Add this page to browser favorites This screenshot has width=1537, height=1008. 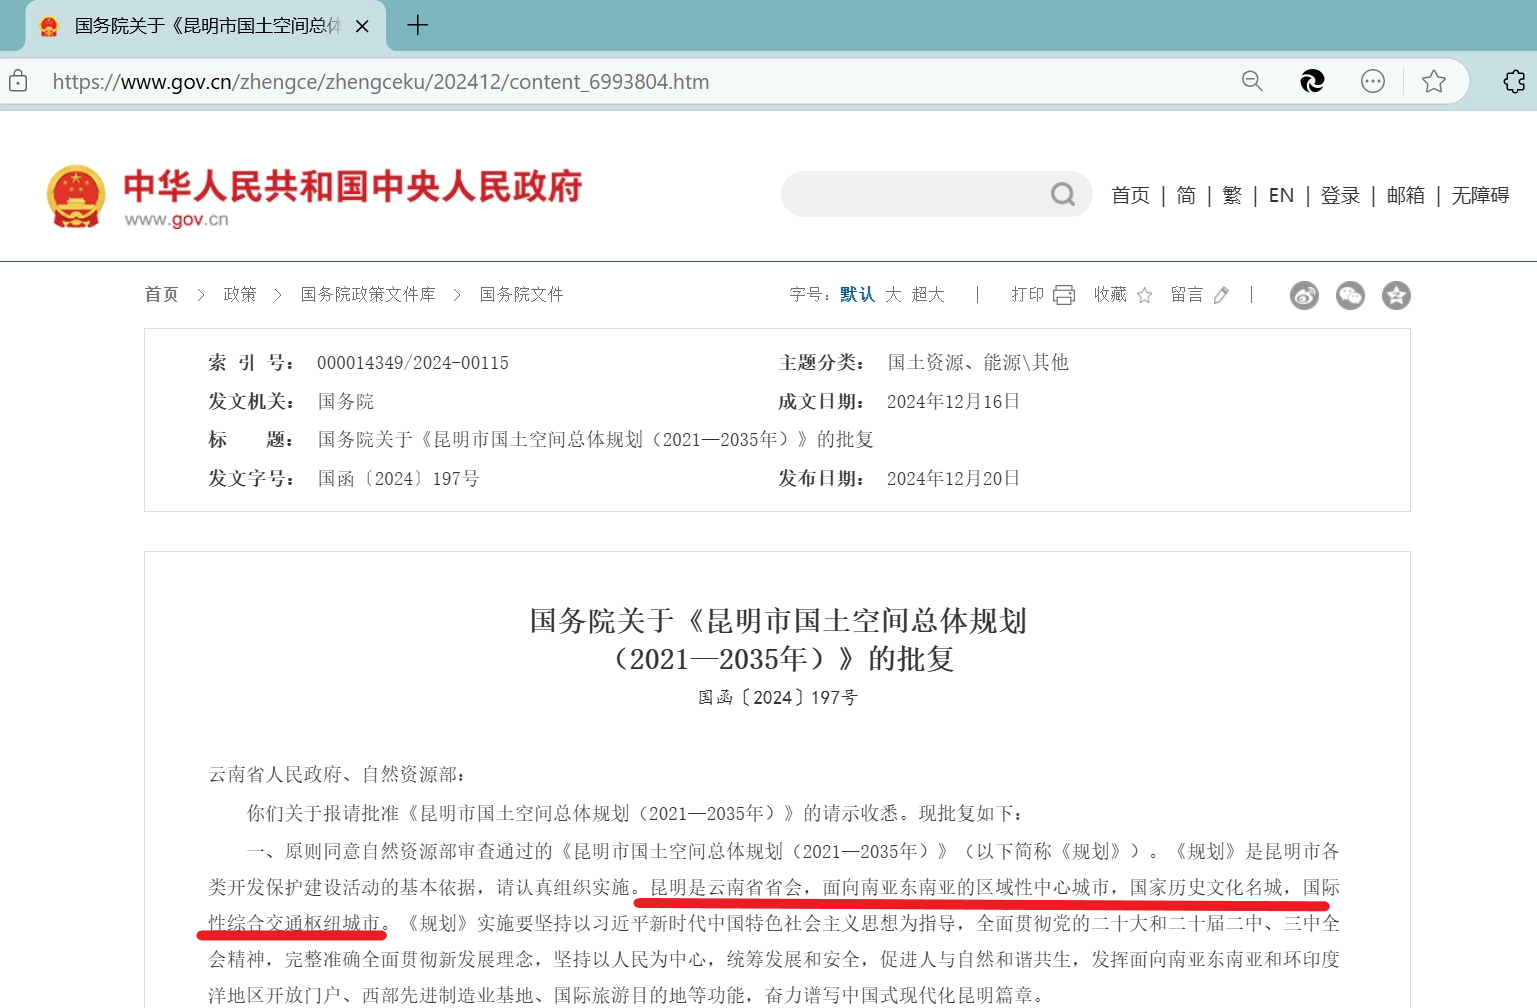1434,81
